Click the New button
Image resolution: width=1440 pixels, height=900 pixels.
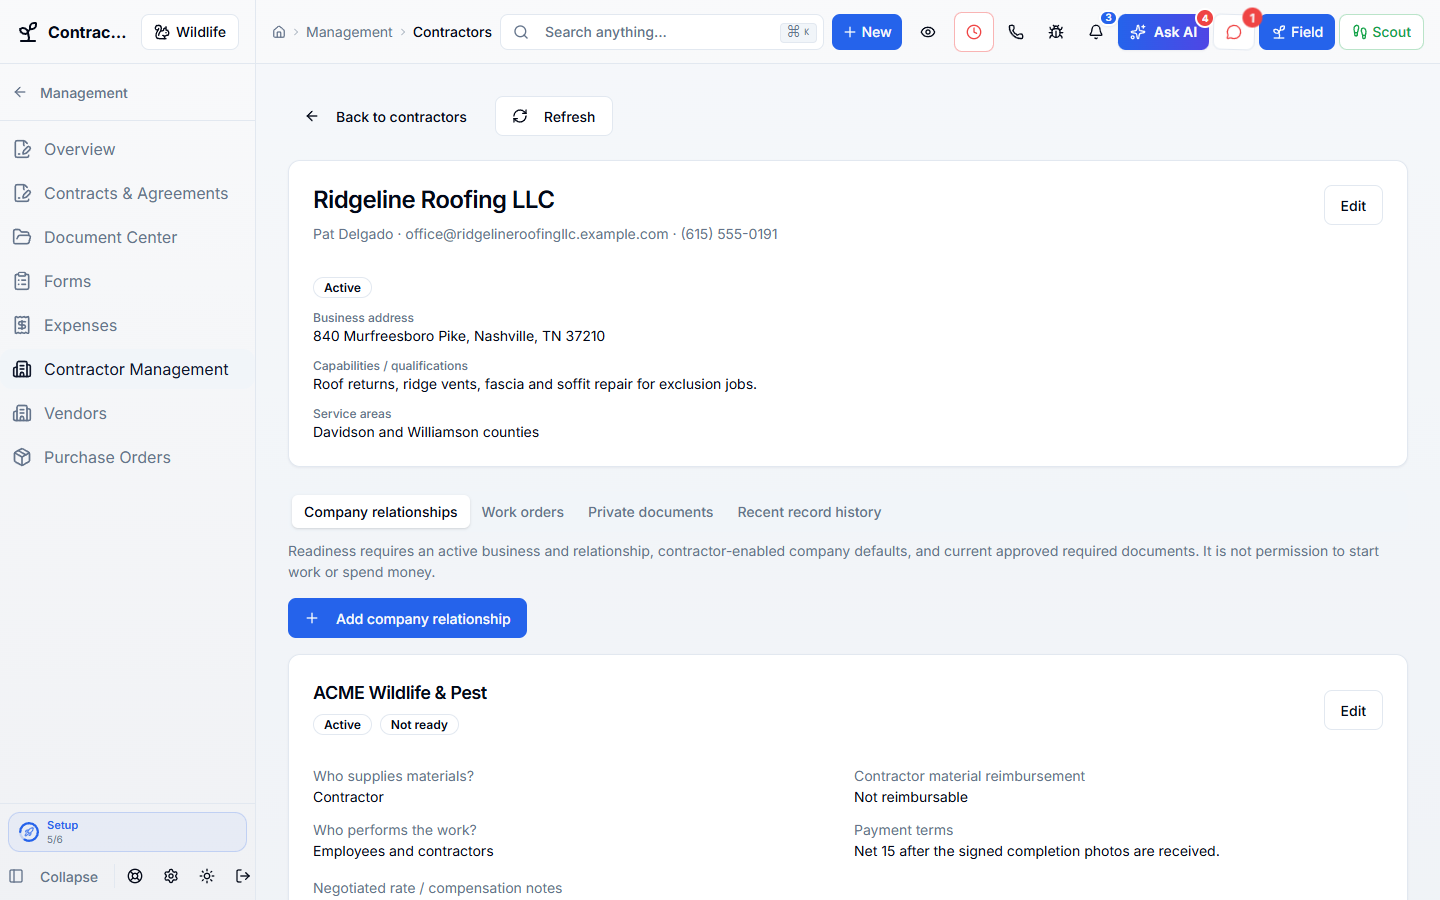[867, 32]
